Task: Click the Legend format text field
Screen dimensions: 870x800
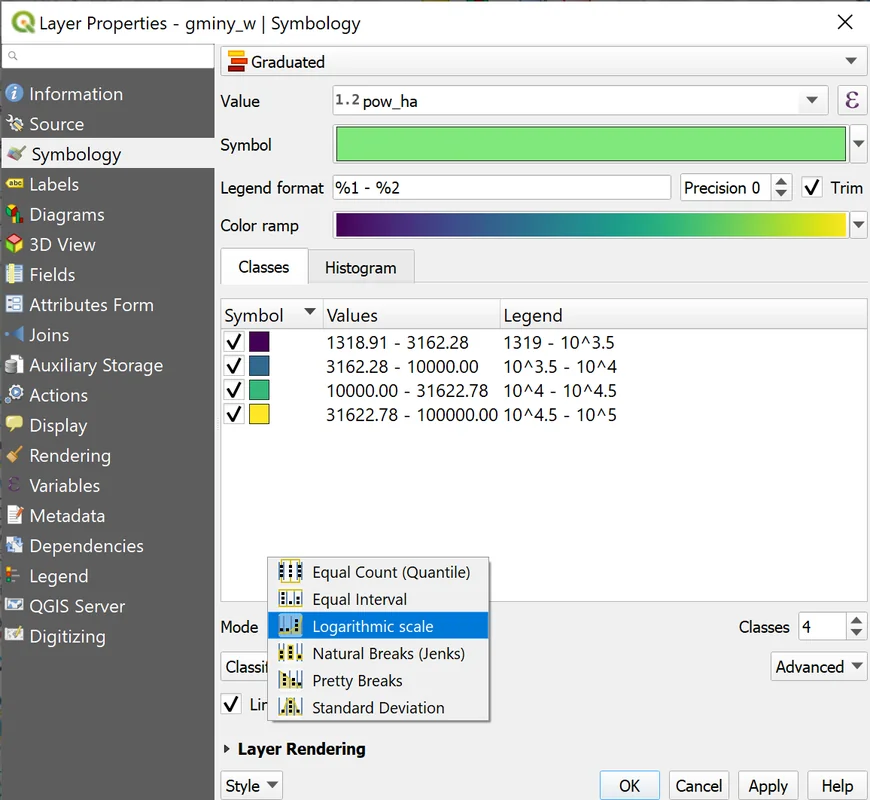Action: click(502, 188)
